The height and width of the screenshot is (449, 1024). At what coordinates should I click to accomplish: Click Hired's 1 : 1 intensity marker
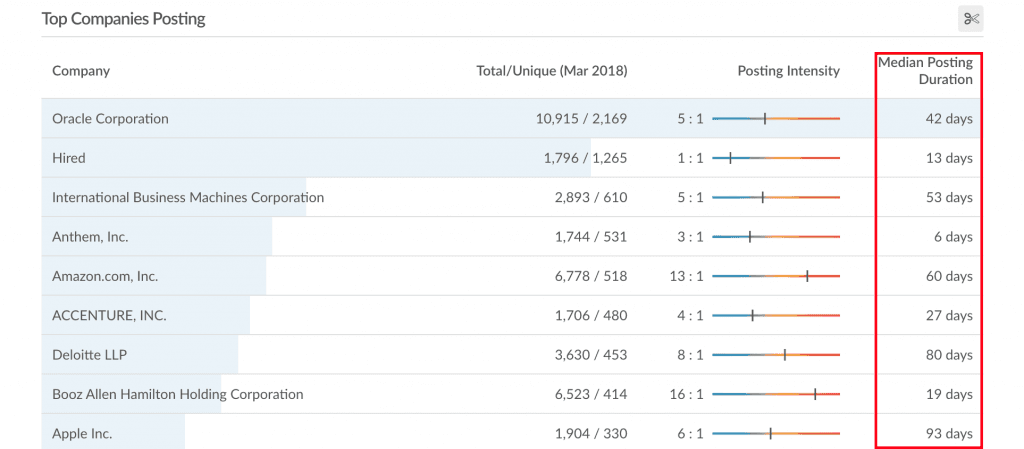coord(730,158)
